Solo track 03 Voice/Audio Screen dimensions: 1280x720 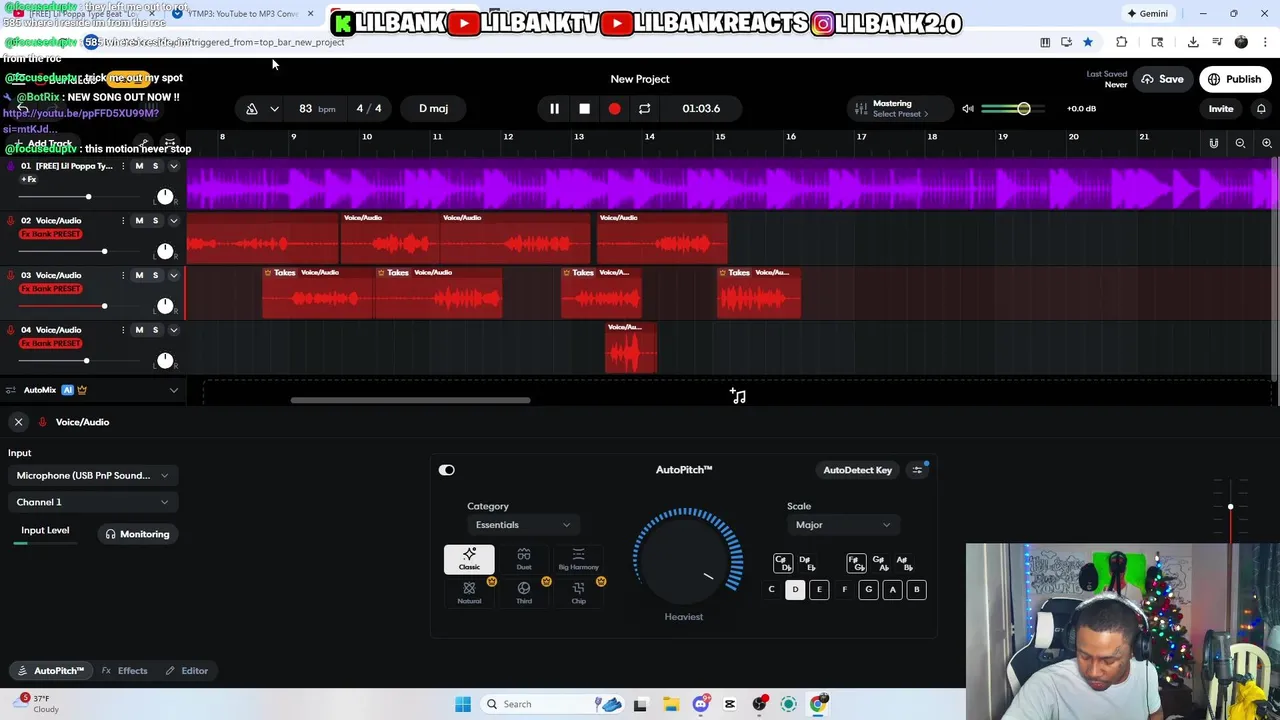(x=155, y=275)
